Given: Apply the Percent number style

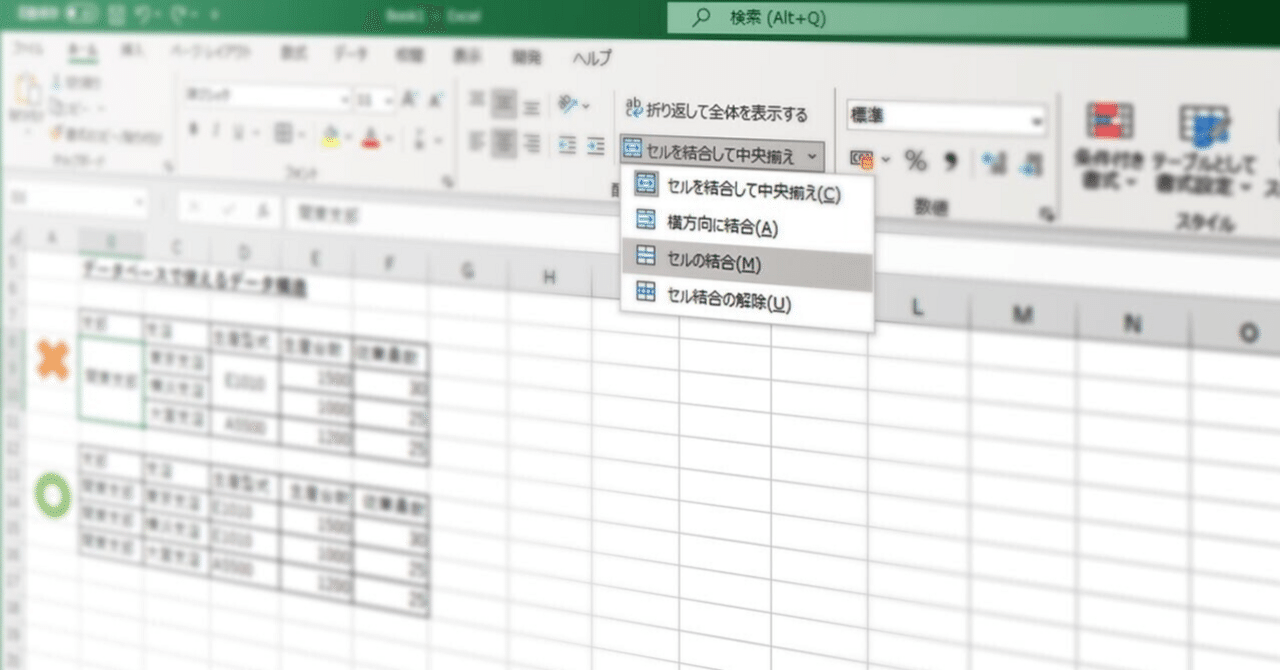Looking at the screenshot, I should (915, 160).
